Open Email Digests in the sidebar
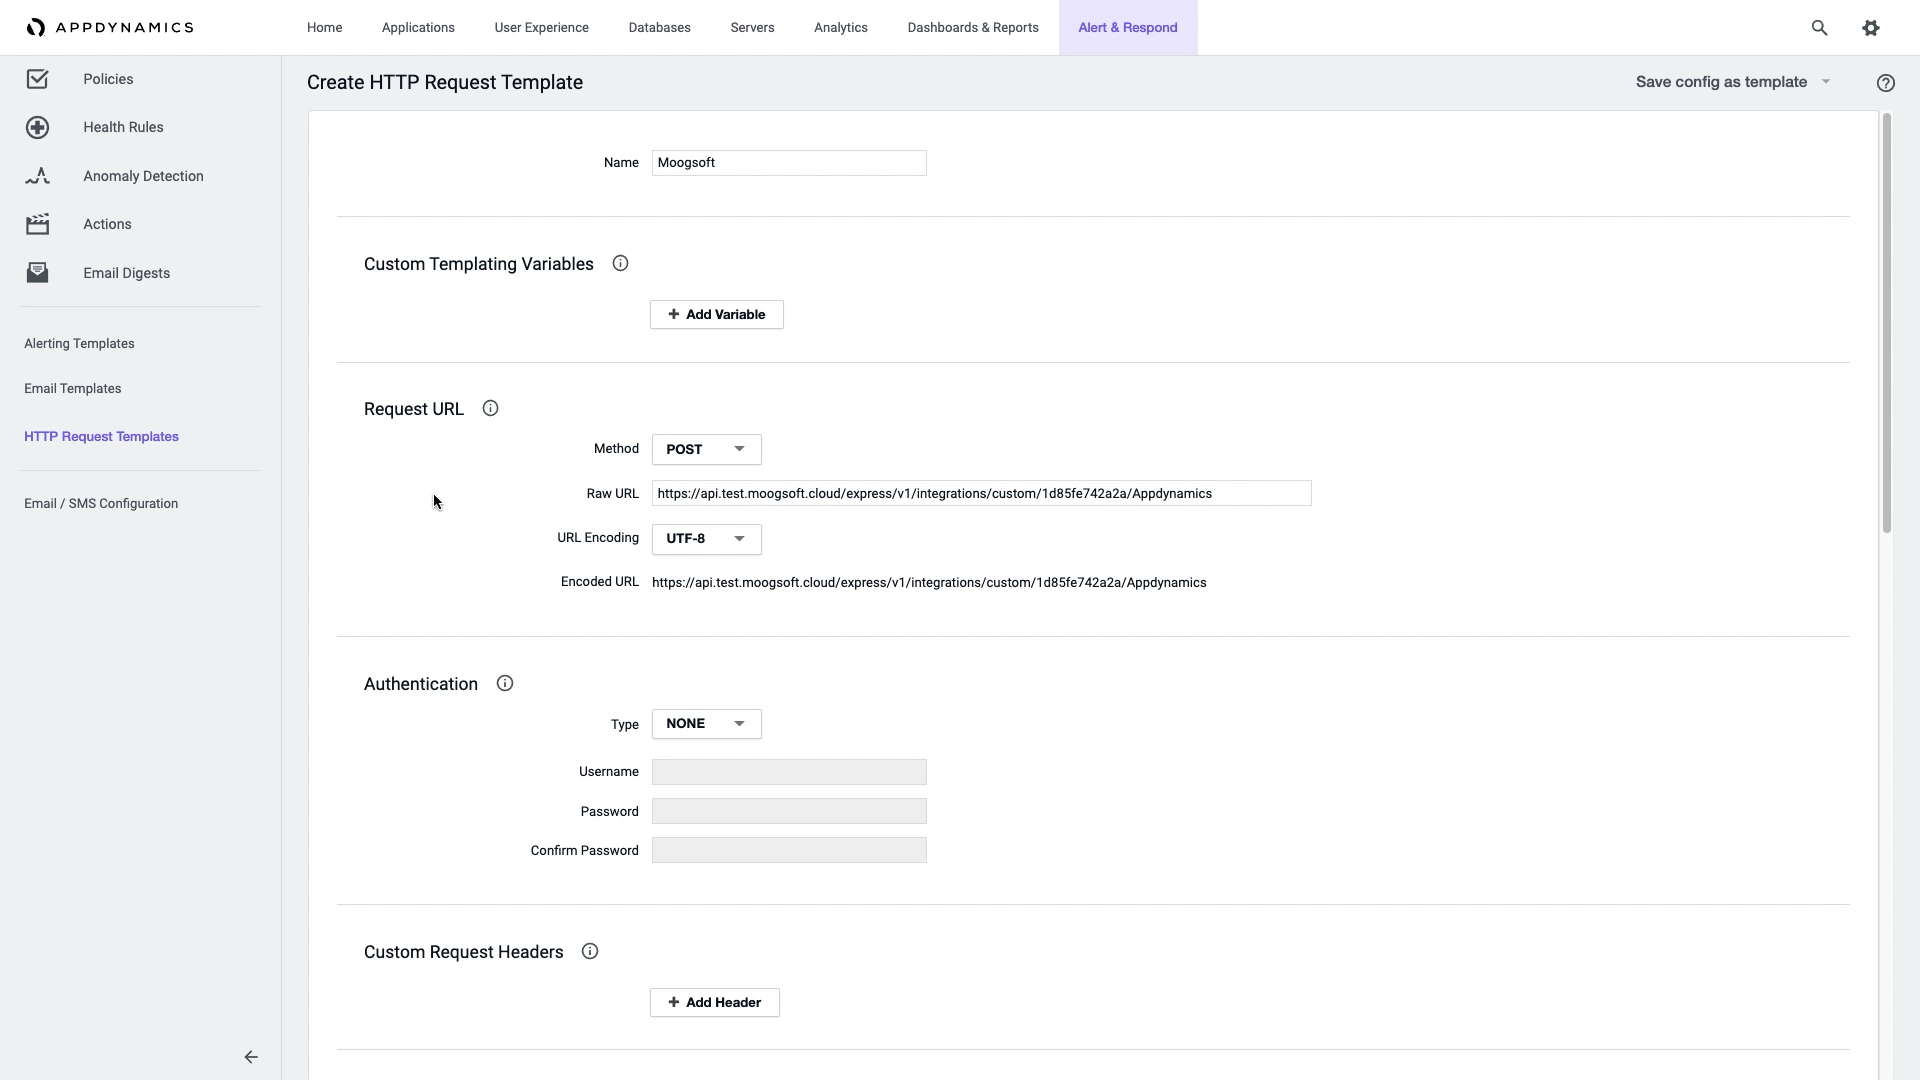Viewport: 1920px width, 1080px height. [126, 273]
